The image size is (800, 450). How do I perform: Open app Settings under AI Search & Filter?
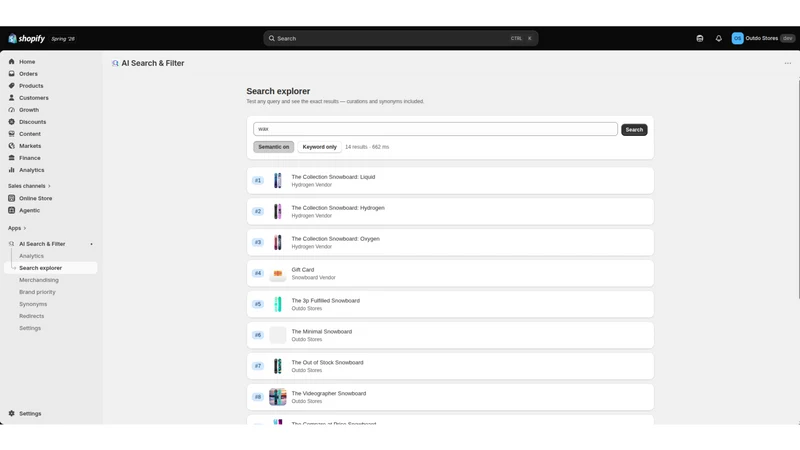(x=30, y=328)
